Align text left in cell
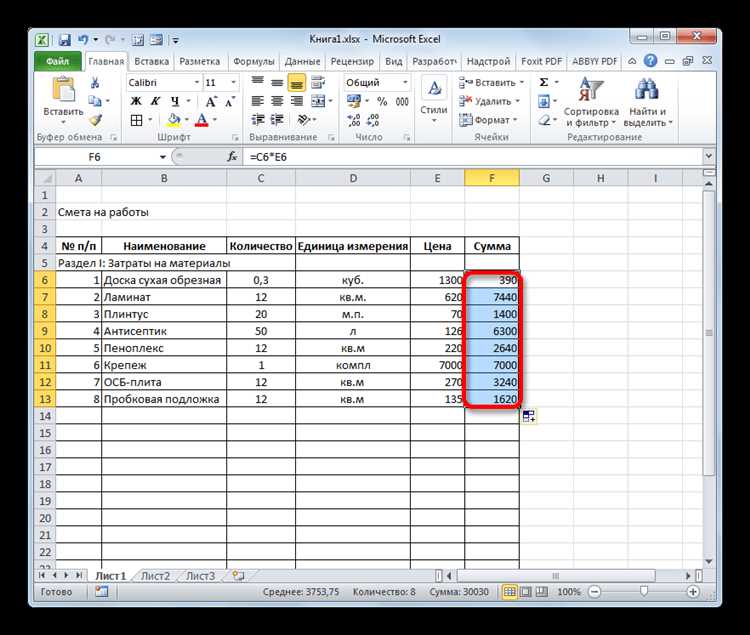This screenshot has height=635, width=750. click(257, 101)
